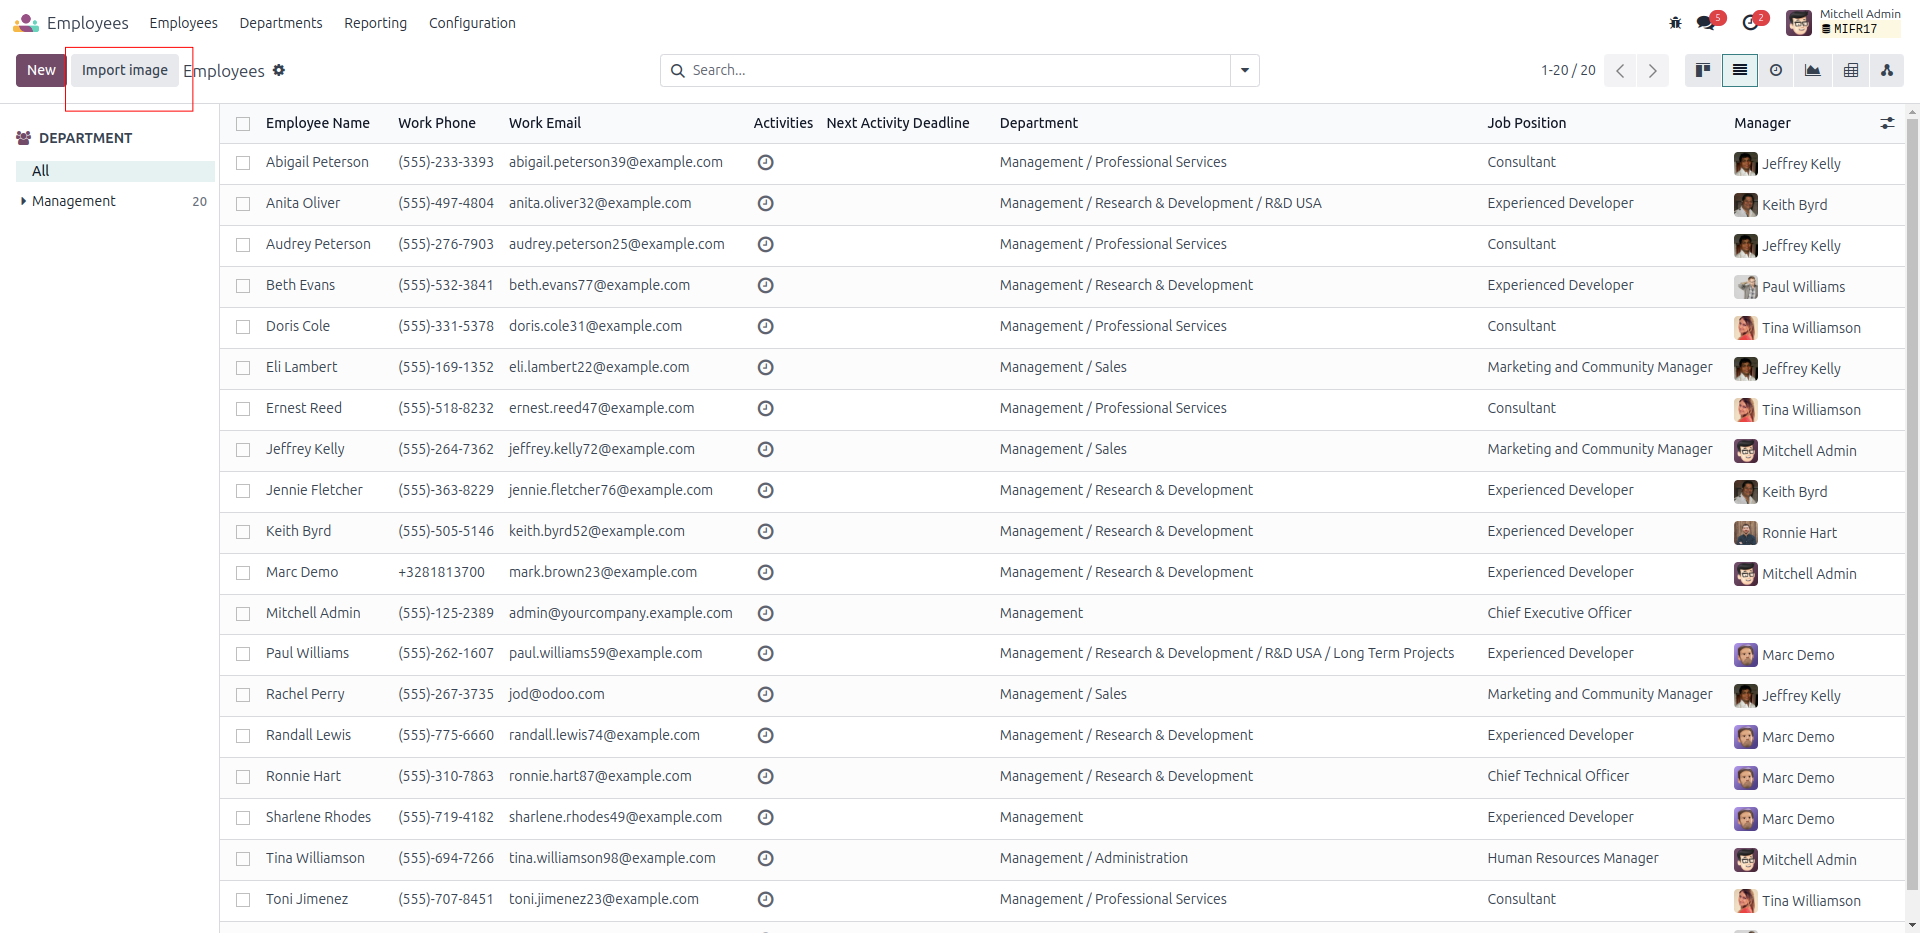The width and height of the screenshot is (1920, 933).
Task: Switch to Hierarchy view
Action: click(1887, 70)
